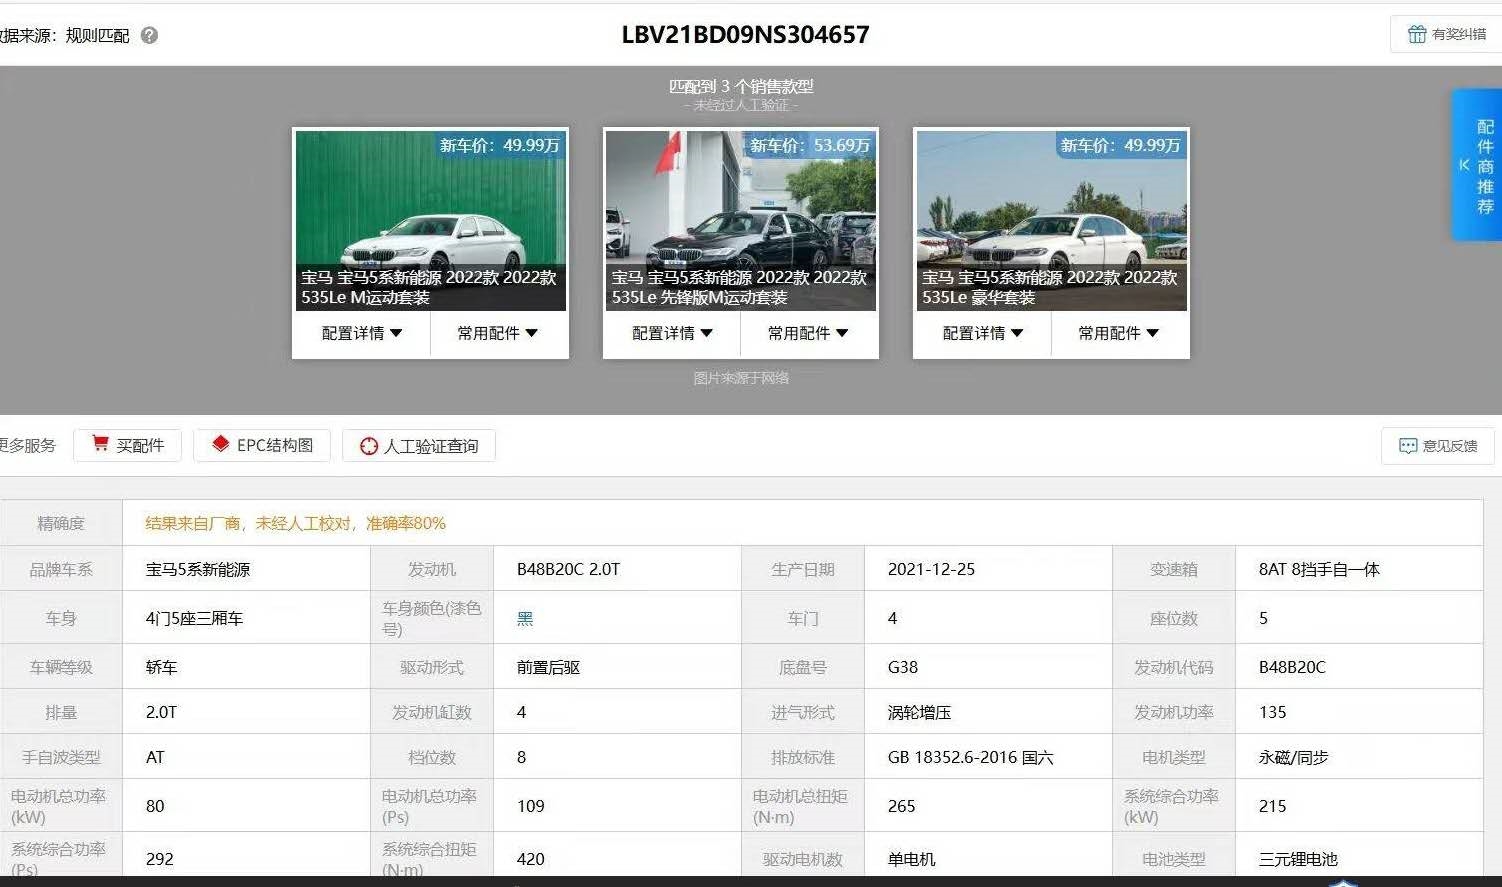Click the shopping cart icon for 买配件
This screenshot has height=887, width=1502.
tap(100, 444)
